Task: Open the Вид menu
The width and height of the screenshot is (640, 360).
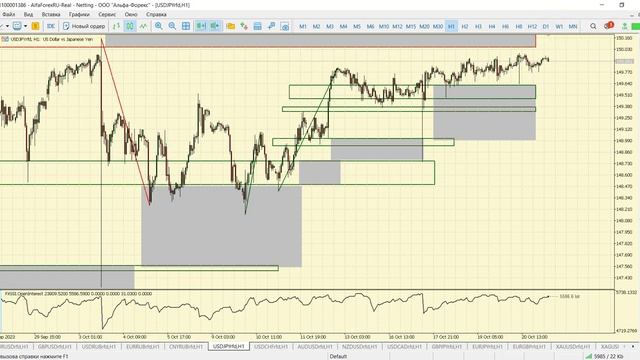Action: [x=28, y=14]
